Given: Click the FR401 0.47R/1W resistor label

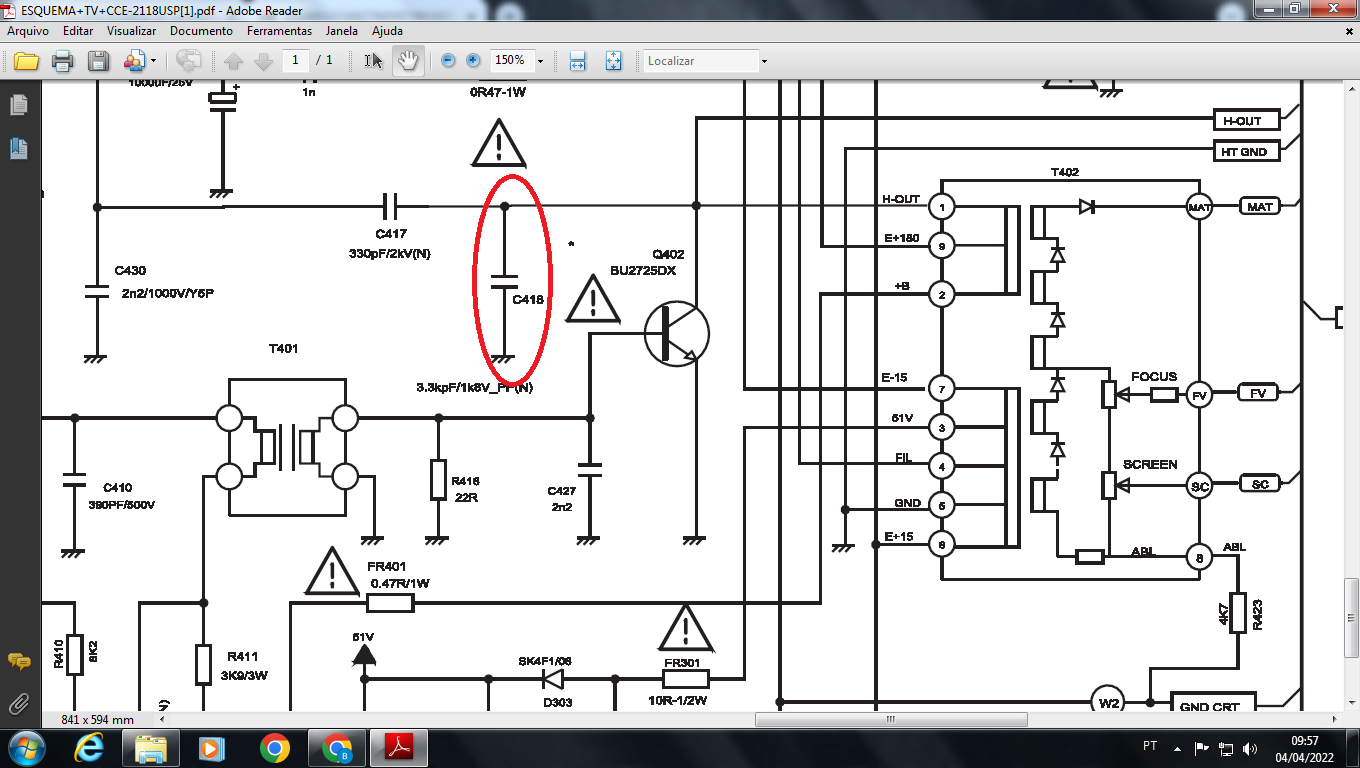Looking at the screenshot, I should [x=399, y=575].
